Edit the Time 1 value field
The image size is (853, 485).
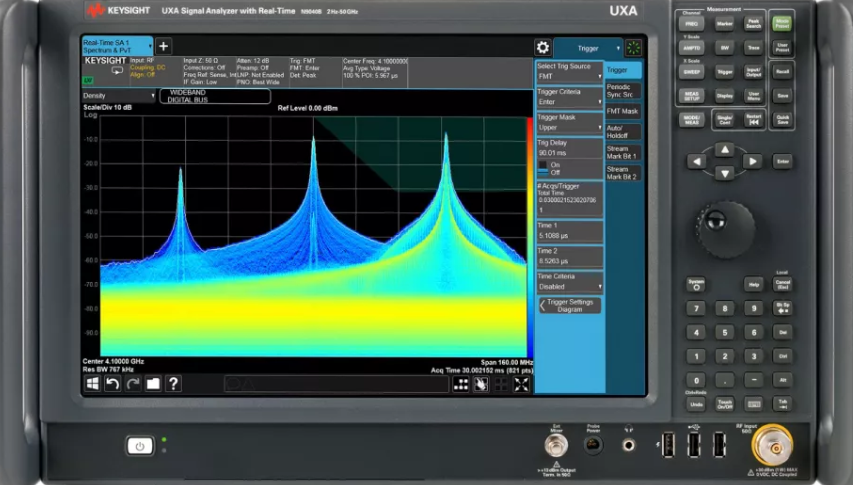(570, 231)
